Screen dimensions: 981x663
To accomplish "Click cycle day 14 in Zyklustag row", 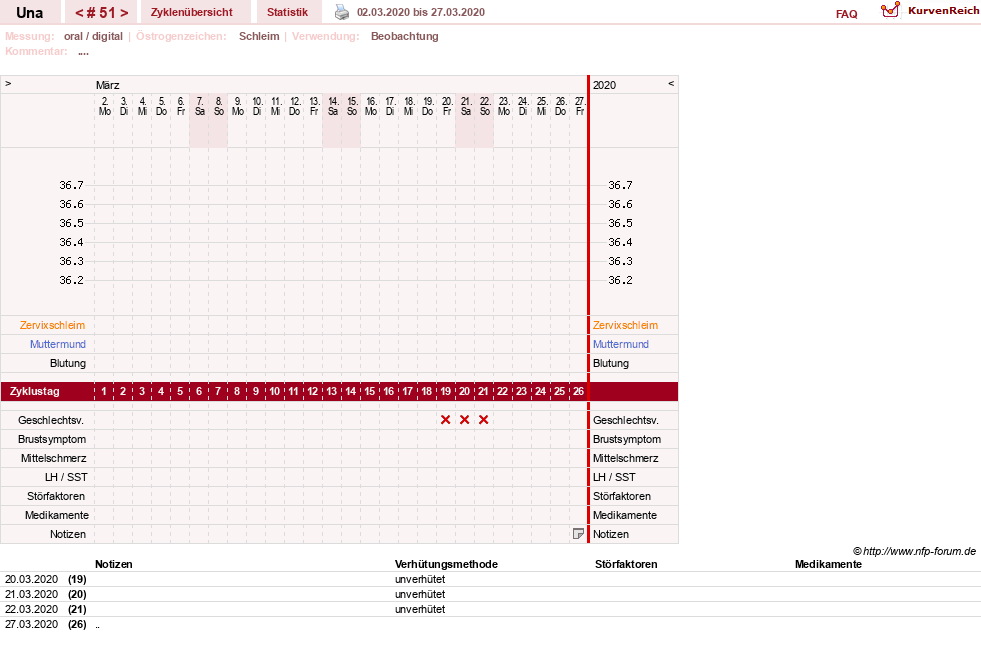I will point(350,392).
